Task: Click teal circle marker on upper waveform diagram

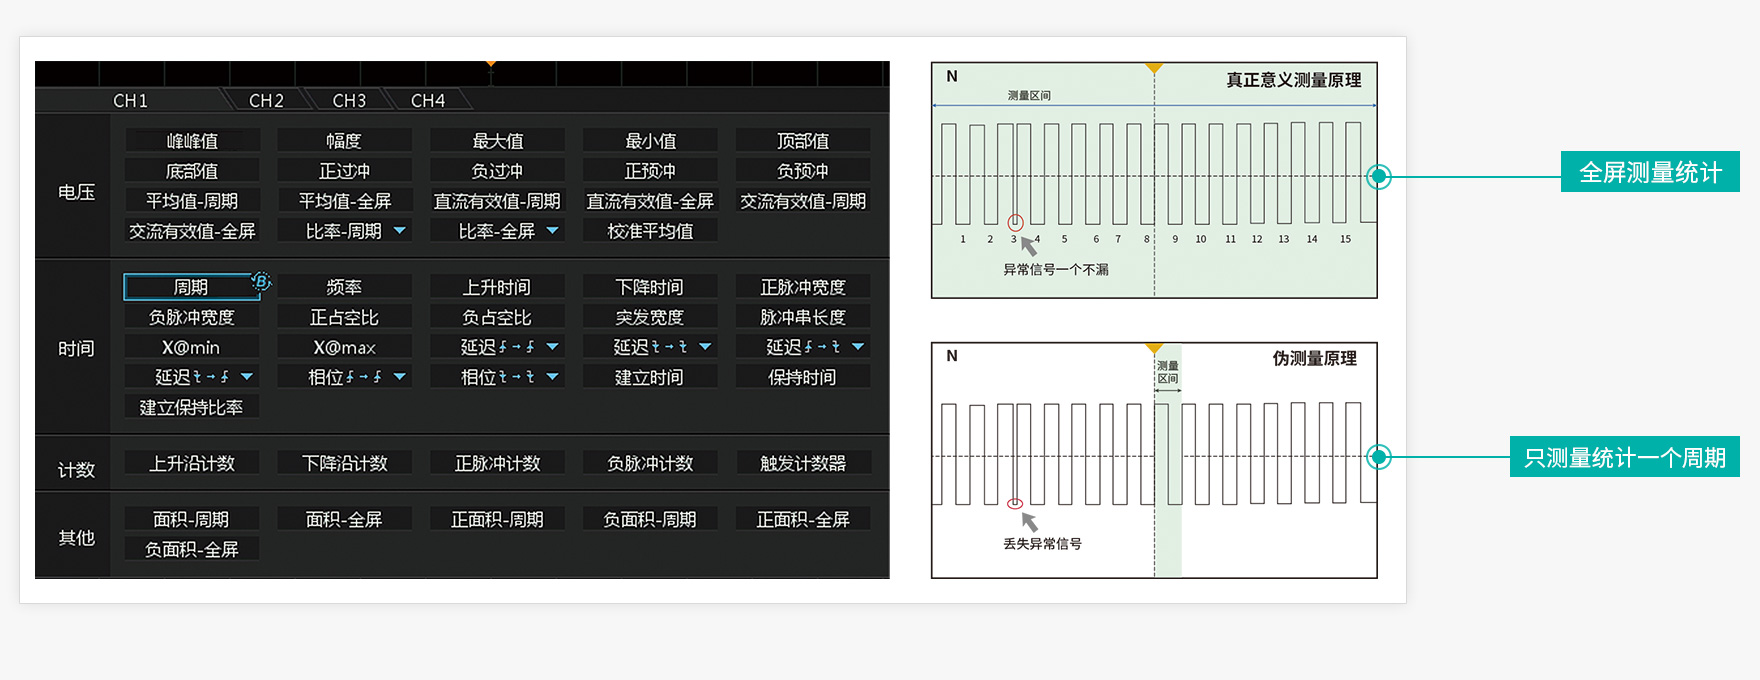Action: (1379, 177)
